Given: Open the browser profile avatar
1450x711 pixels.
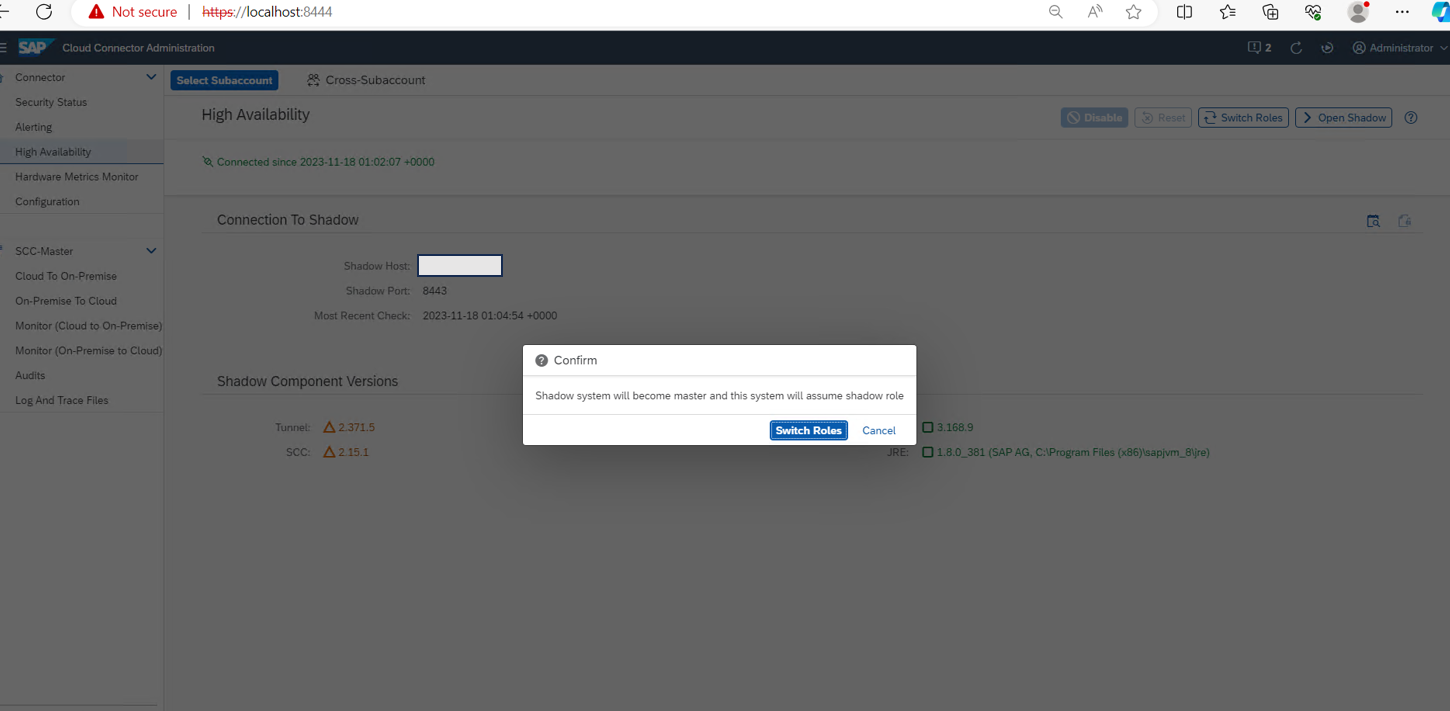Looking at the screenshot, I should 1357,12.
